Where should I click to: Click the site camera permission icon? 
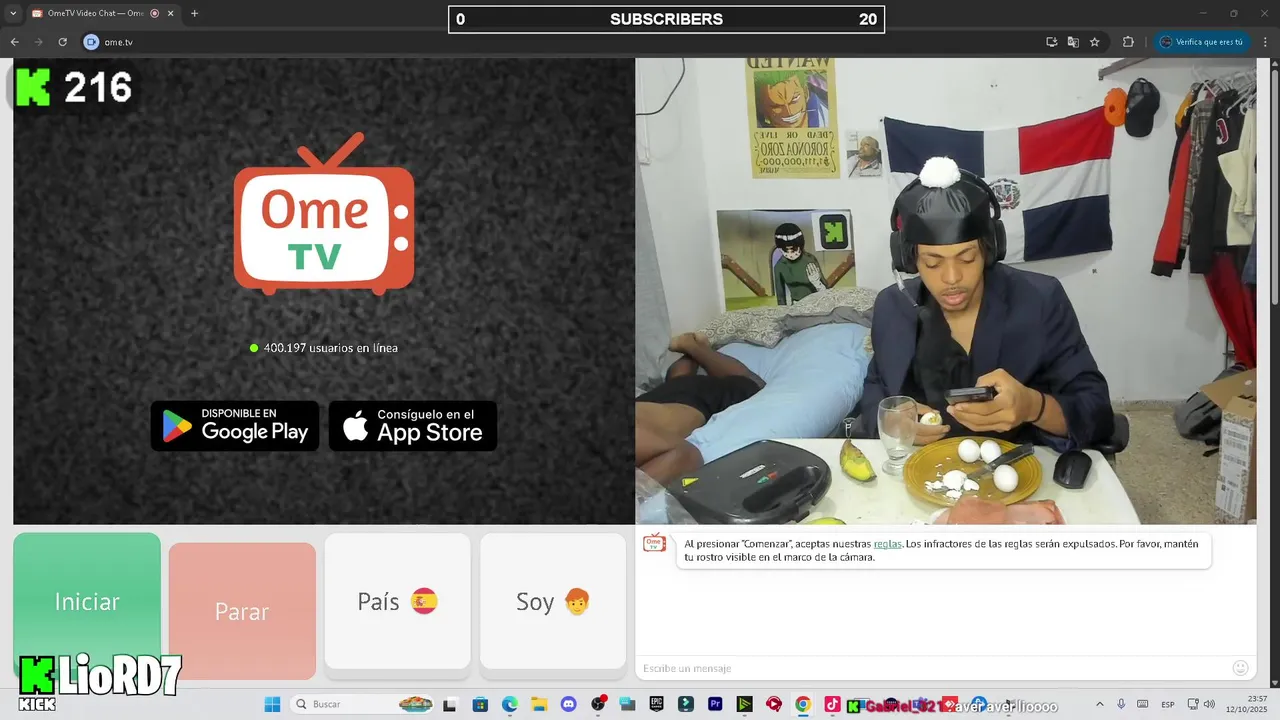click(x=91, y=42)
